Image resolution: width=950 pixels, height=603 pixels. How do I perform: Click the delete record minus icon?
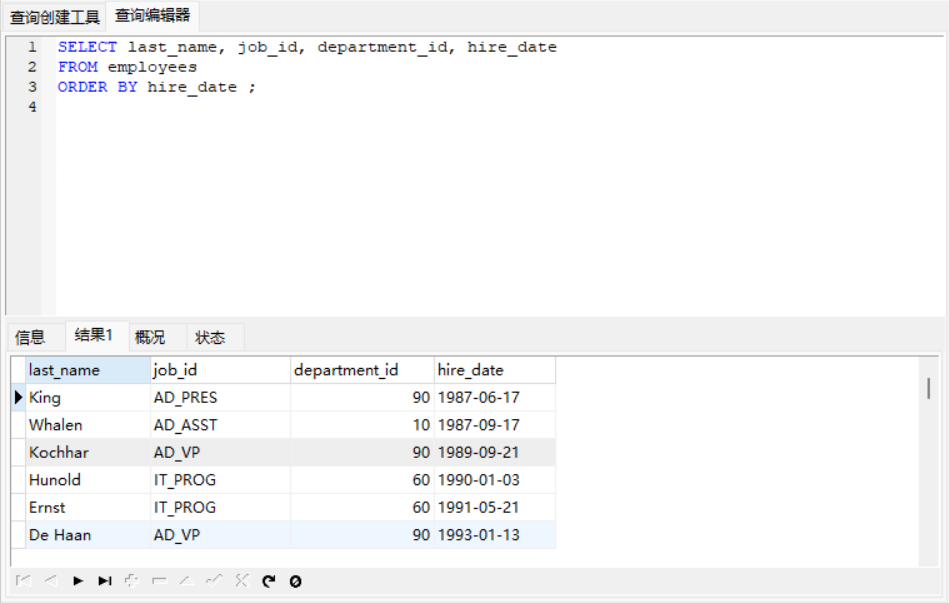(x=159, y=581)
